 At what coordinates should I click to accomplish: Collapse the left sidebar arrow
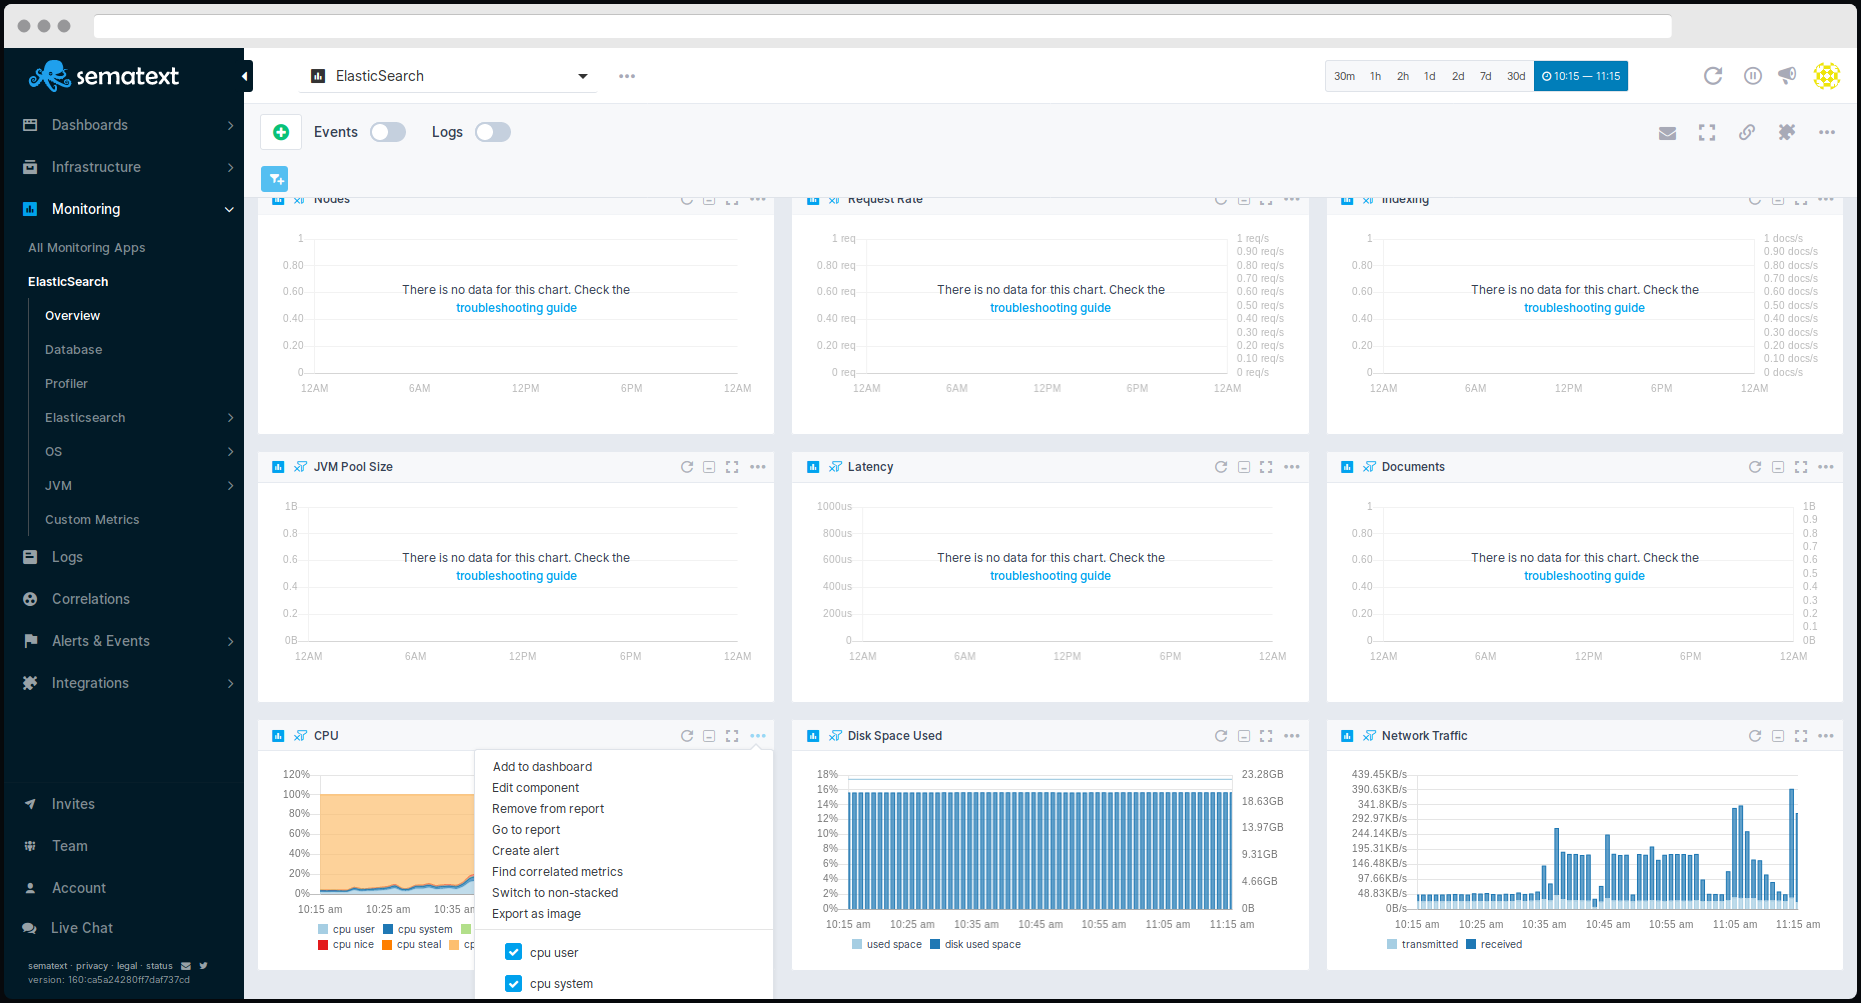click(x=245, y=76)
